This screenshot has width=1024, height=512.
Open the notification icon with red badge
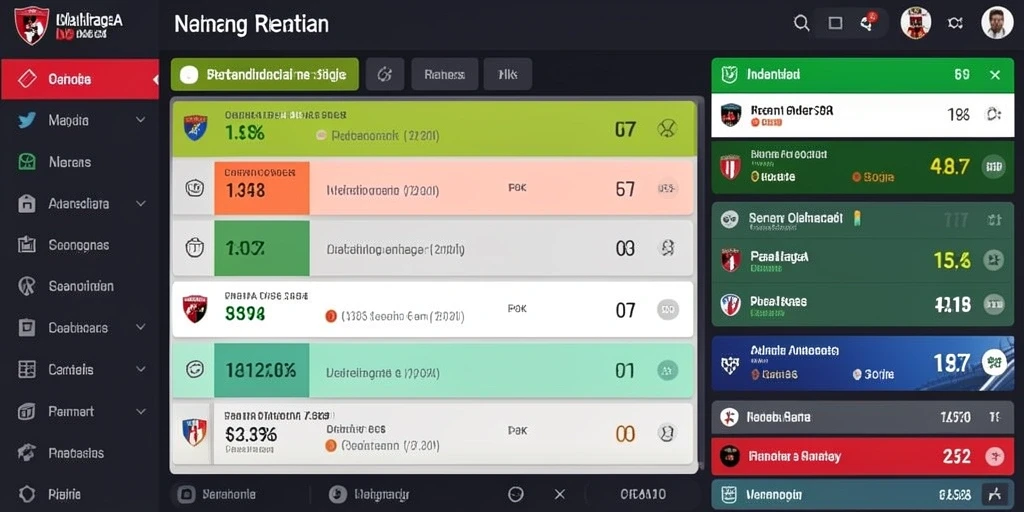[868, 23]
